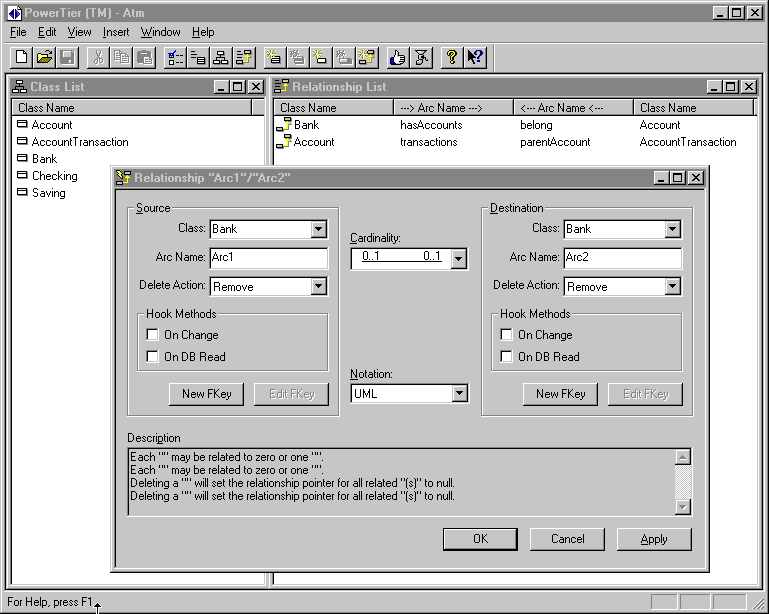The width and height of the screenshot is (769, 614).
Task: Open the Insert menu
Action: click(x=116, y=32)
